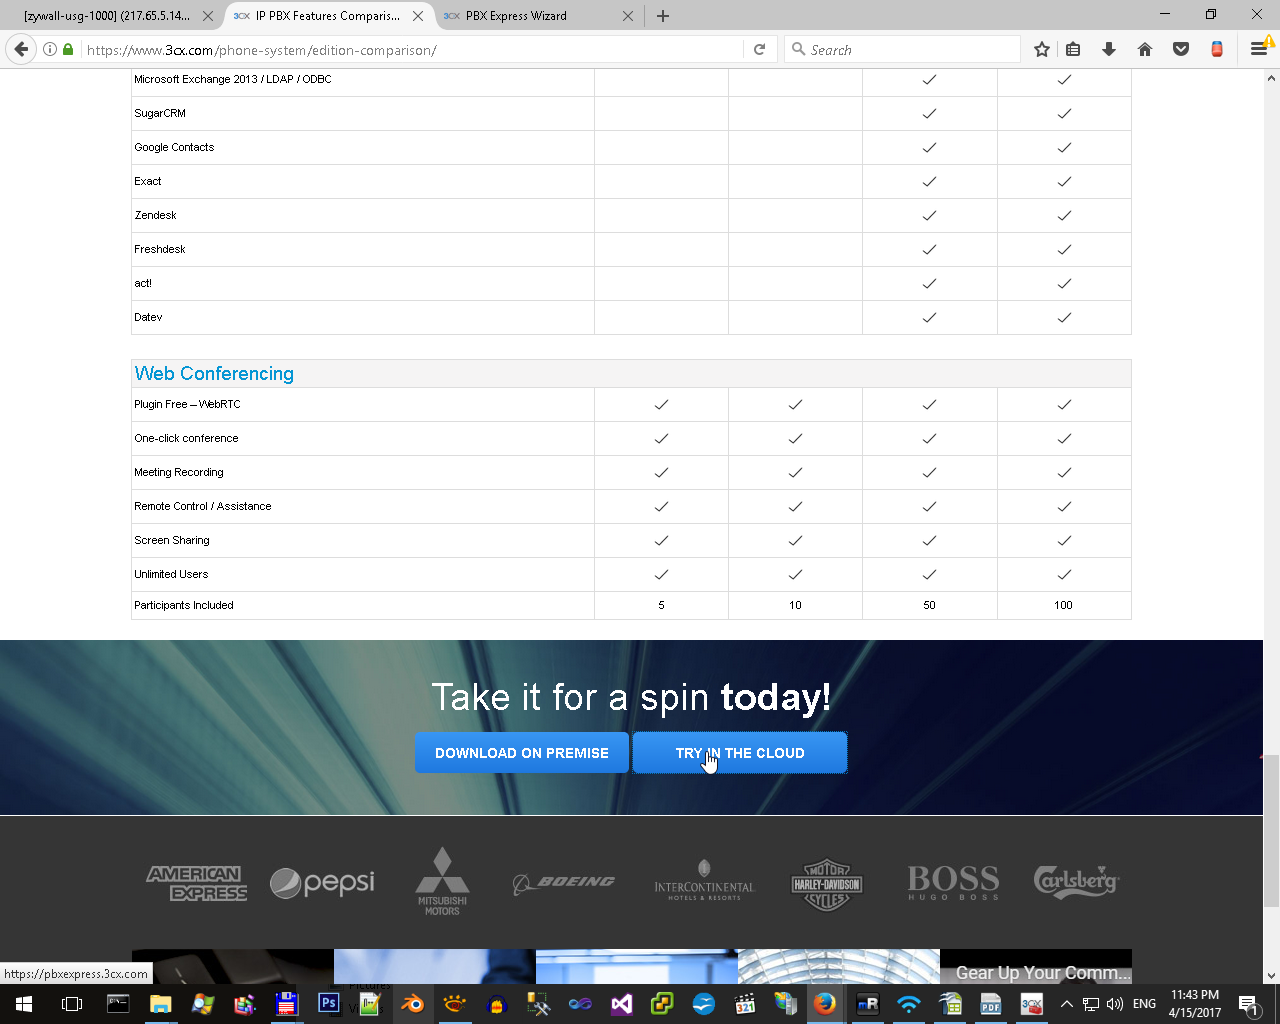Click the 'Plugin Free – WebRTC' row label

(187, 404)
